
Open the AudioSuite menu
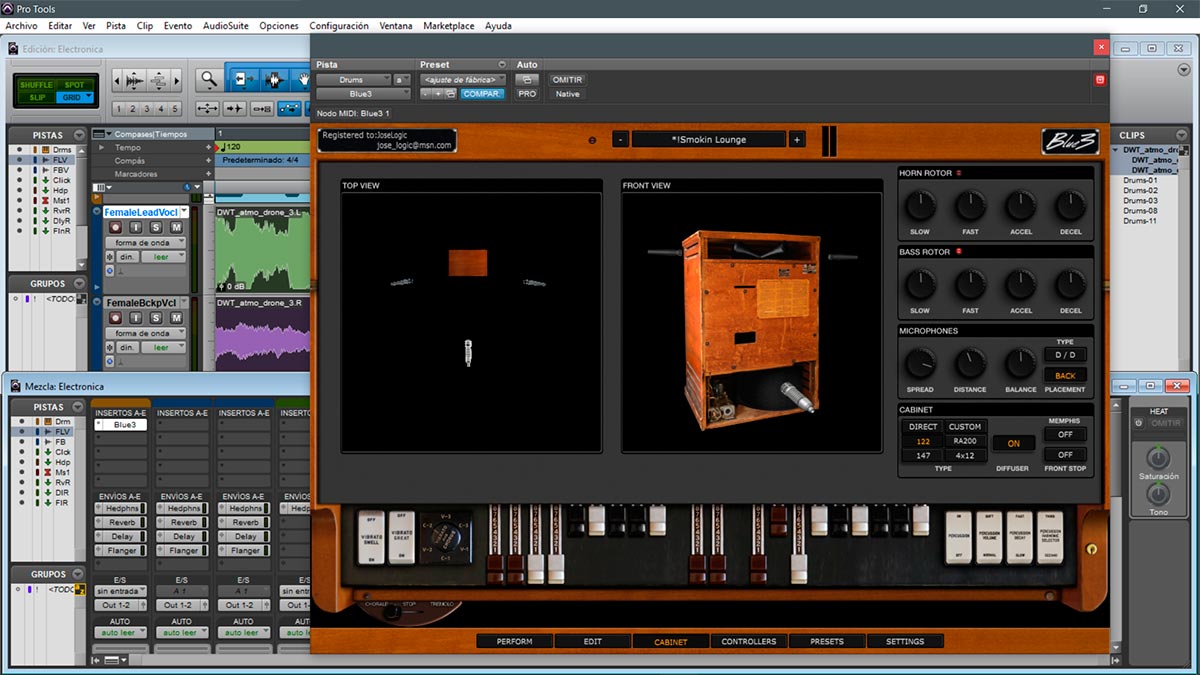point(226,26)
